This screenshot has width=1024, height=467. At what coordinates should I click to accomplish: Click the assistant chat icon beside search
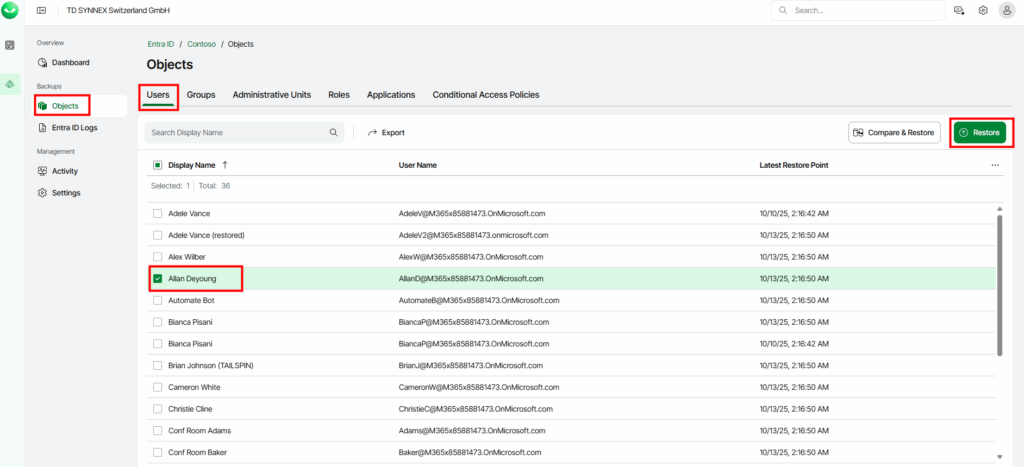pyautogui.click(x=959, y=10)
